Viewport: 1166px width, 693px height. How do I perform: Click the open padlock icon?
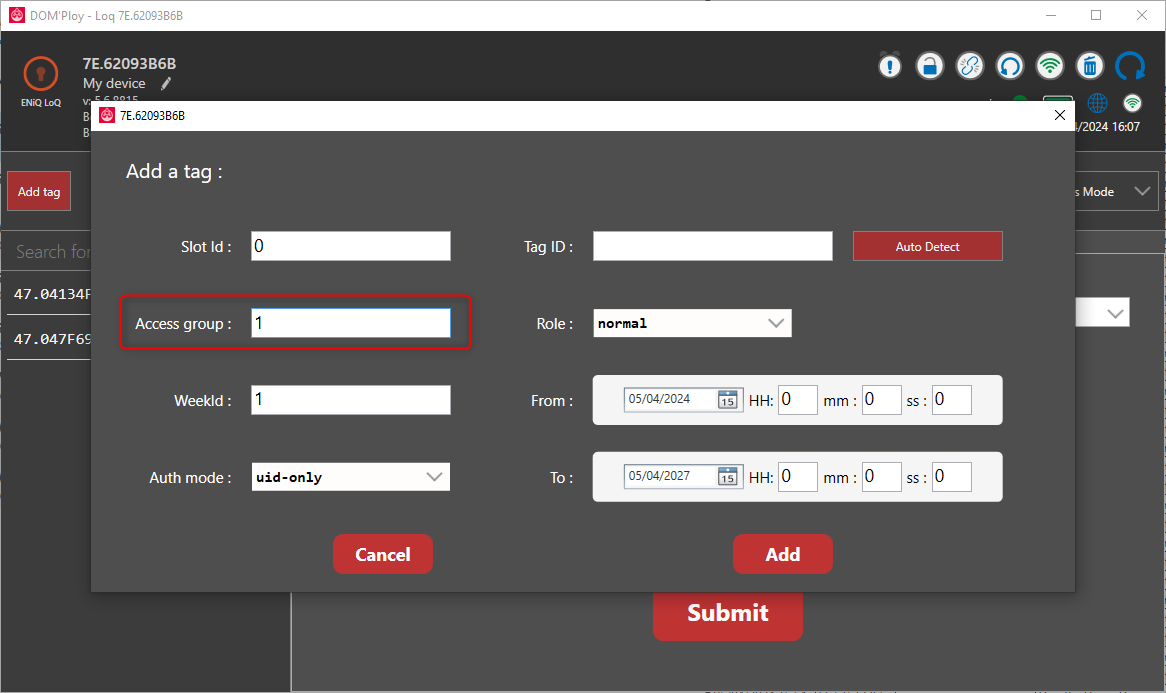coord(930,66)
